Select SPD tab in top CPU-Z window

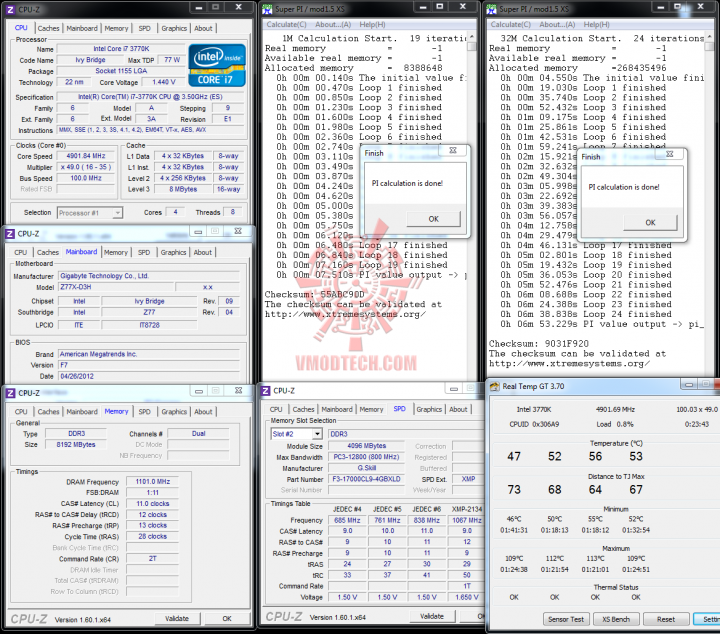click(145, 28)
